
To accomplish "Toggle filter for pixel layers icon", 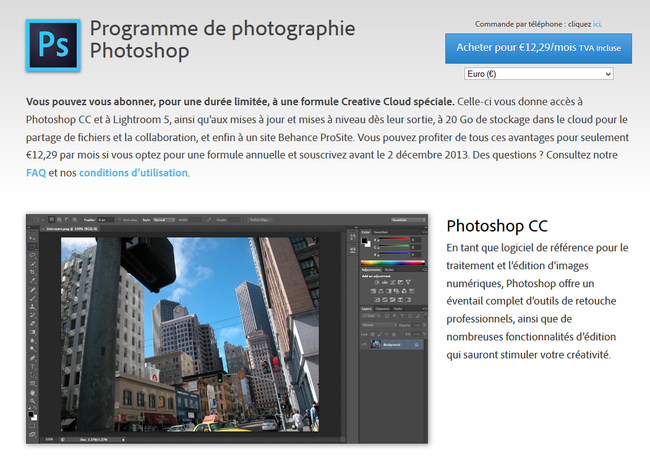I will pyautogui.click(x=387, y=316).
